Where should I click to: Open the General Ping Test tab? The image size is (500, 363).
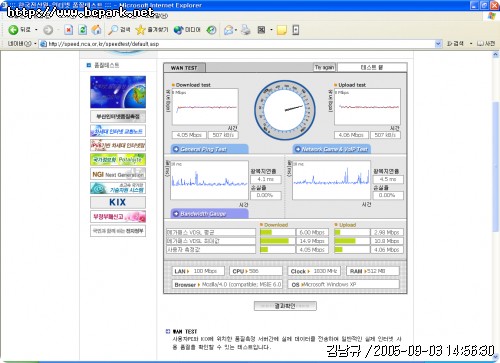(x=210, y=149)
